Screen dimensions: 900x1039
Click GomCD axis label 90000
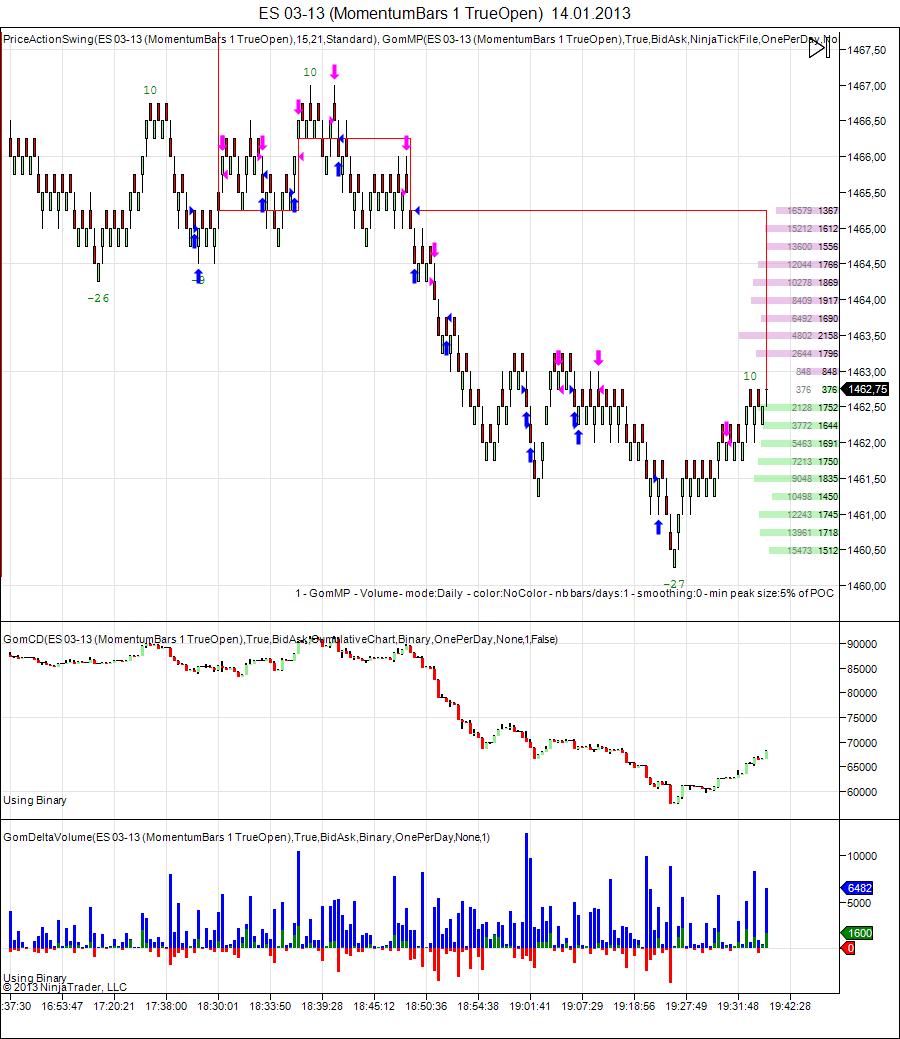point(862,644)
